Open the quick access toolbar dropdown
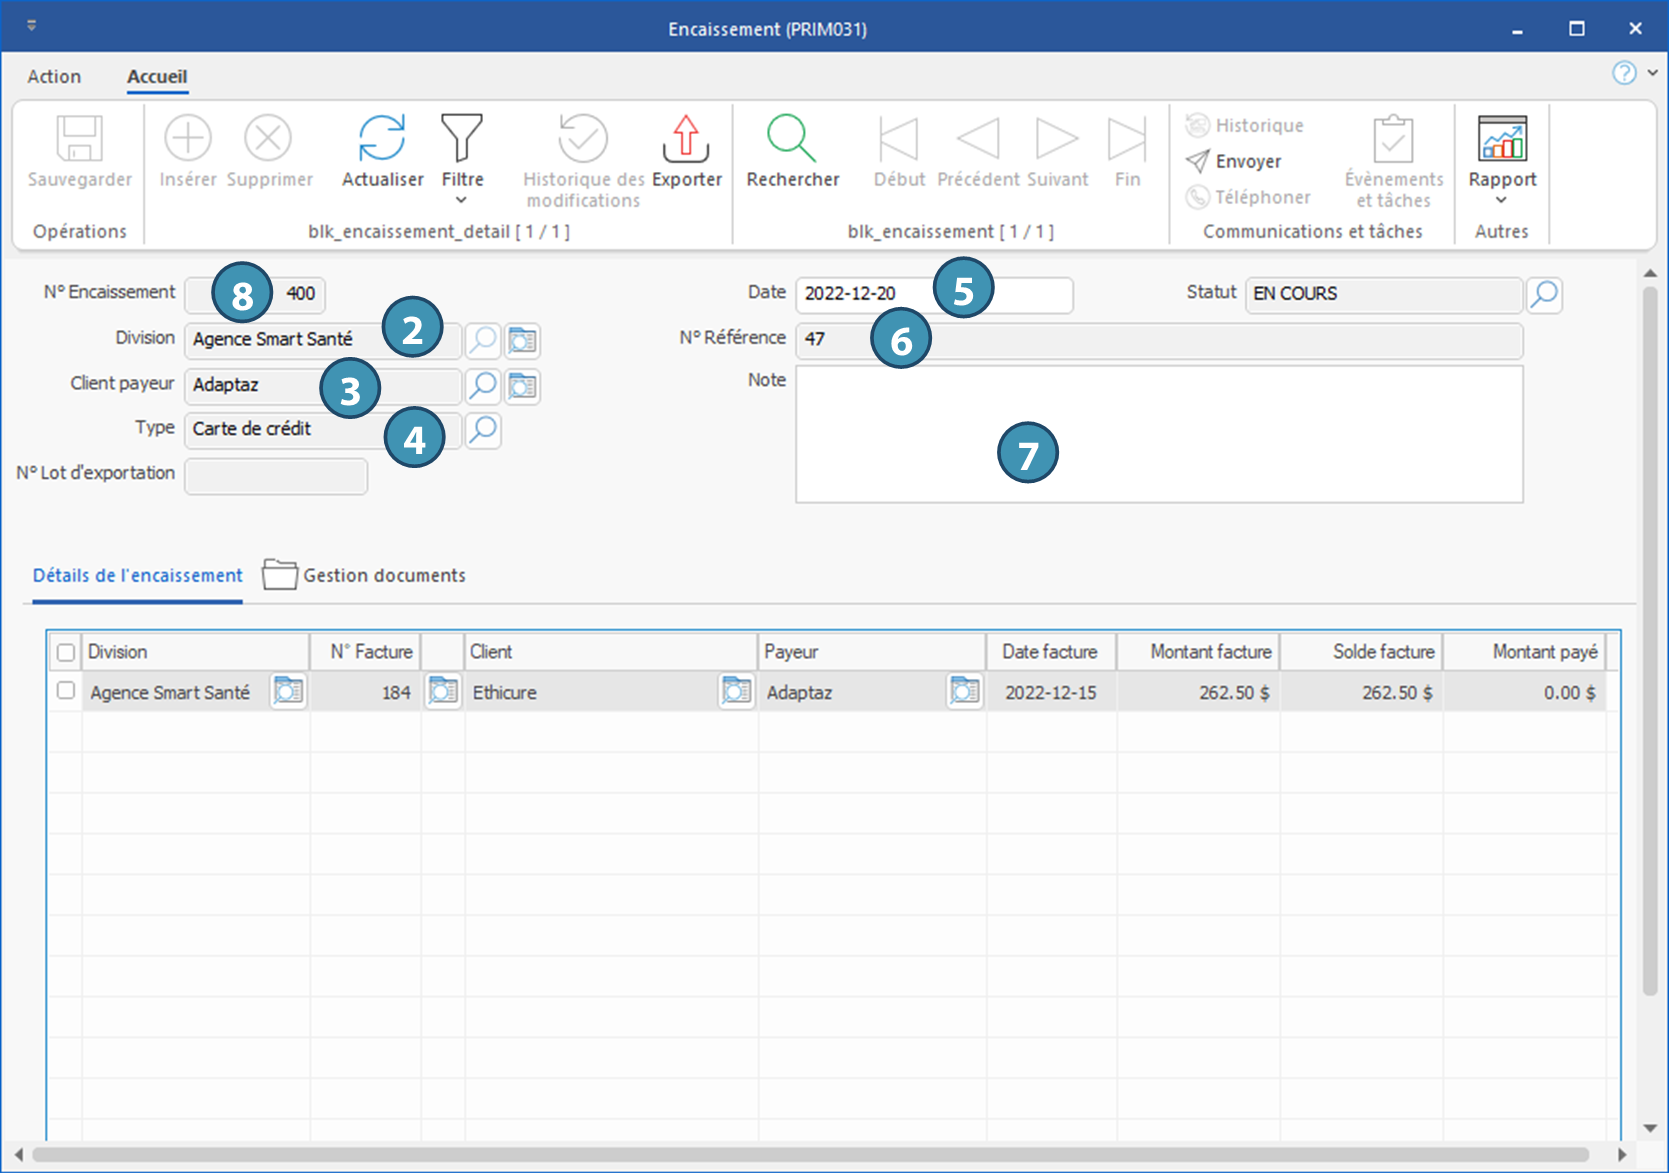Viewport: 1669px width, 1173px height. pos(32,26)
